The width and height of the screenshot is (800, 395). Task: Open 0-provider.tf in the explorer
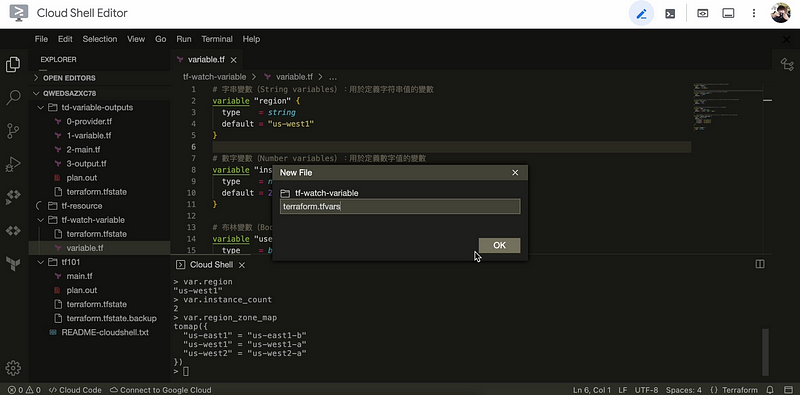pos(99,121)
